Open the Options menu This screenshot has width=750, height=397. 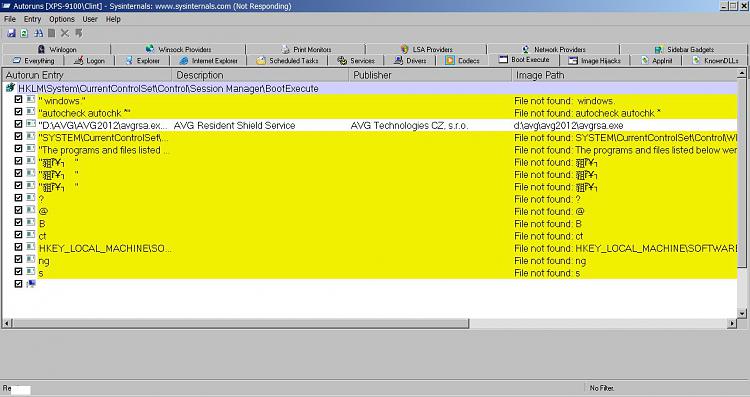tap(62, 19)
